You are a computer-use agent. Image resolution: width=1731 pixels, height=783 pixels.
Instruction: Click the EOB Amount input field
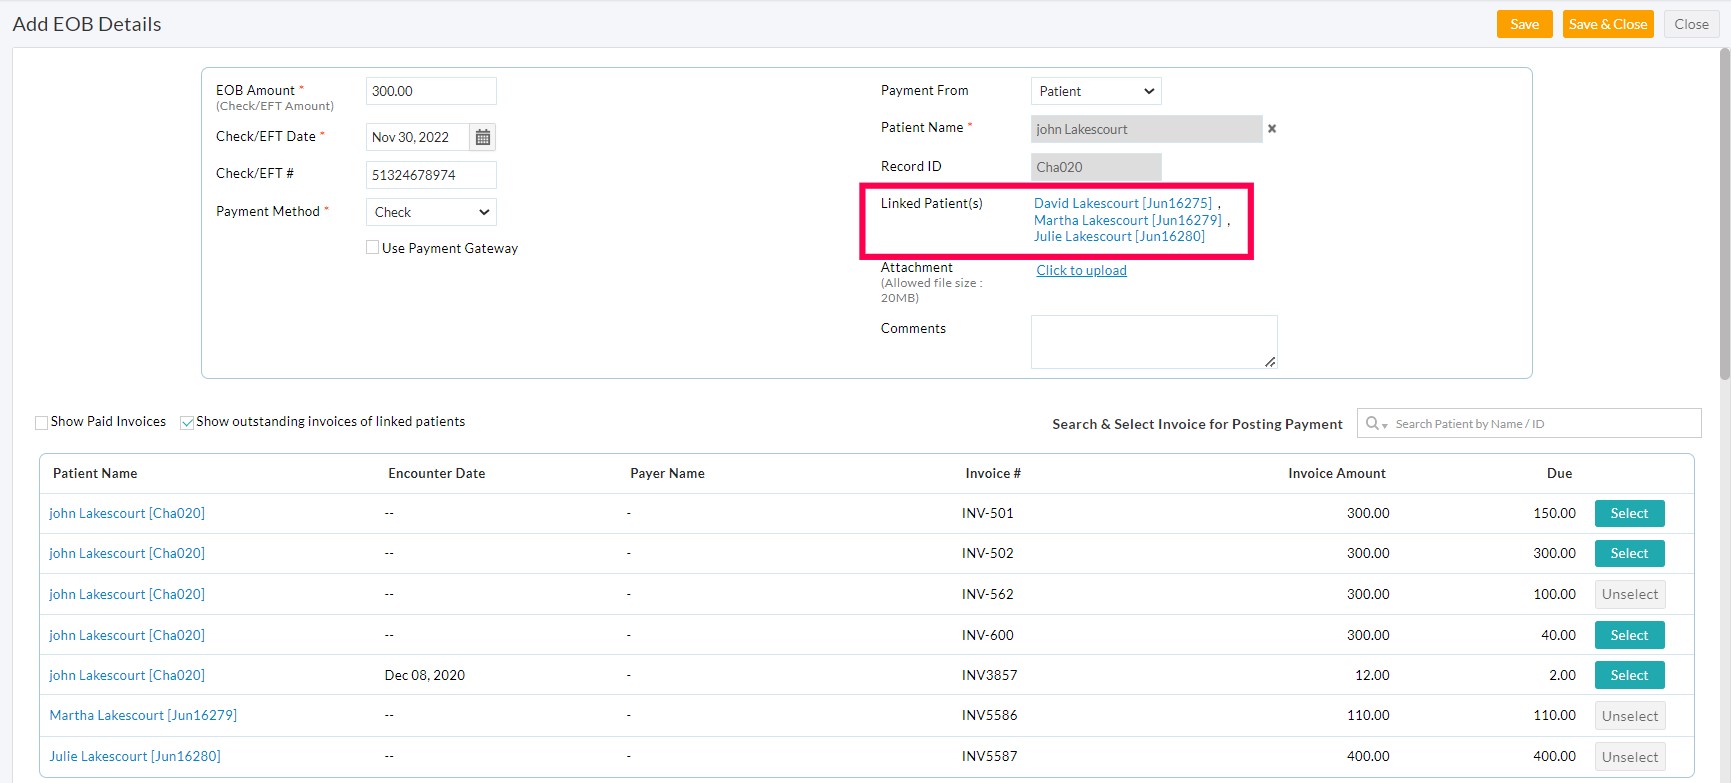coord(431,91)
